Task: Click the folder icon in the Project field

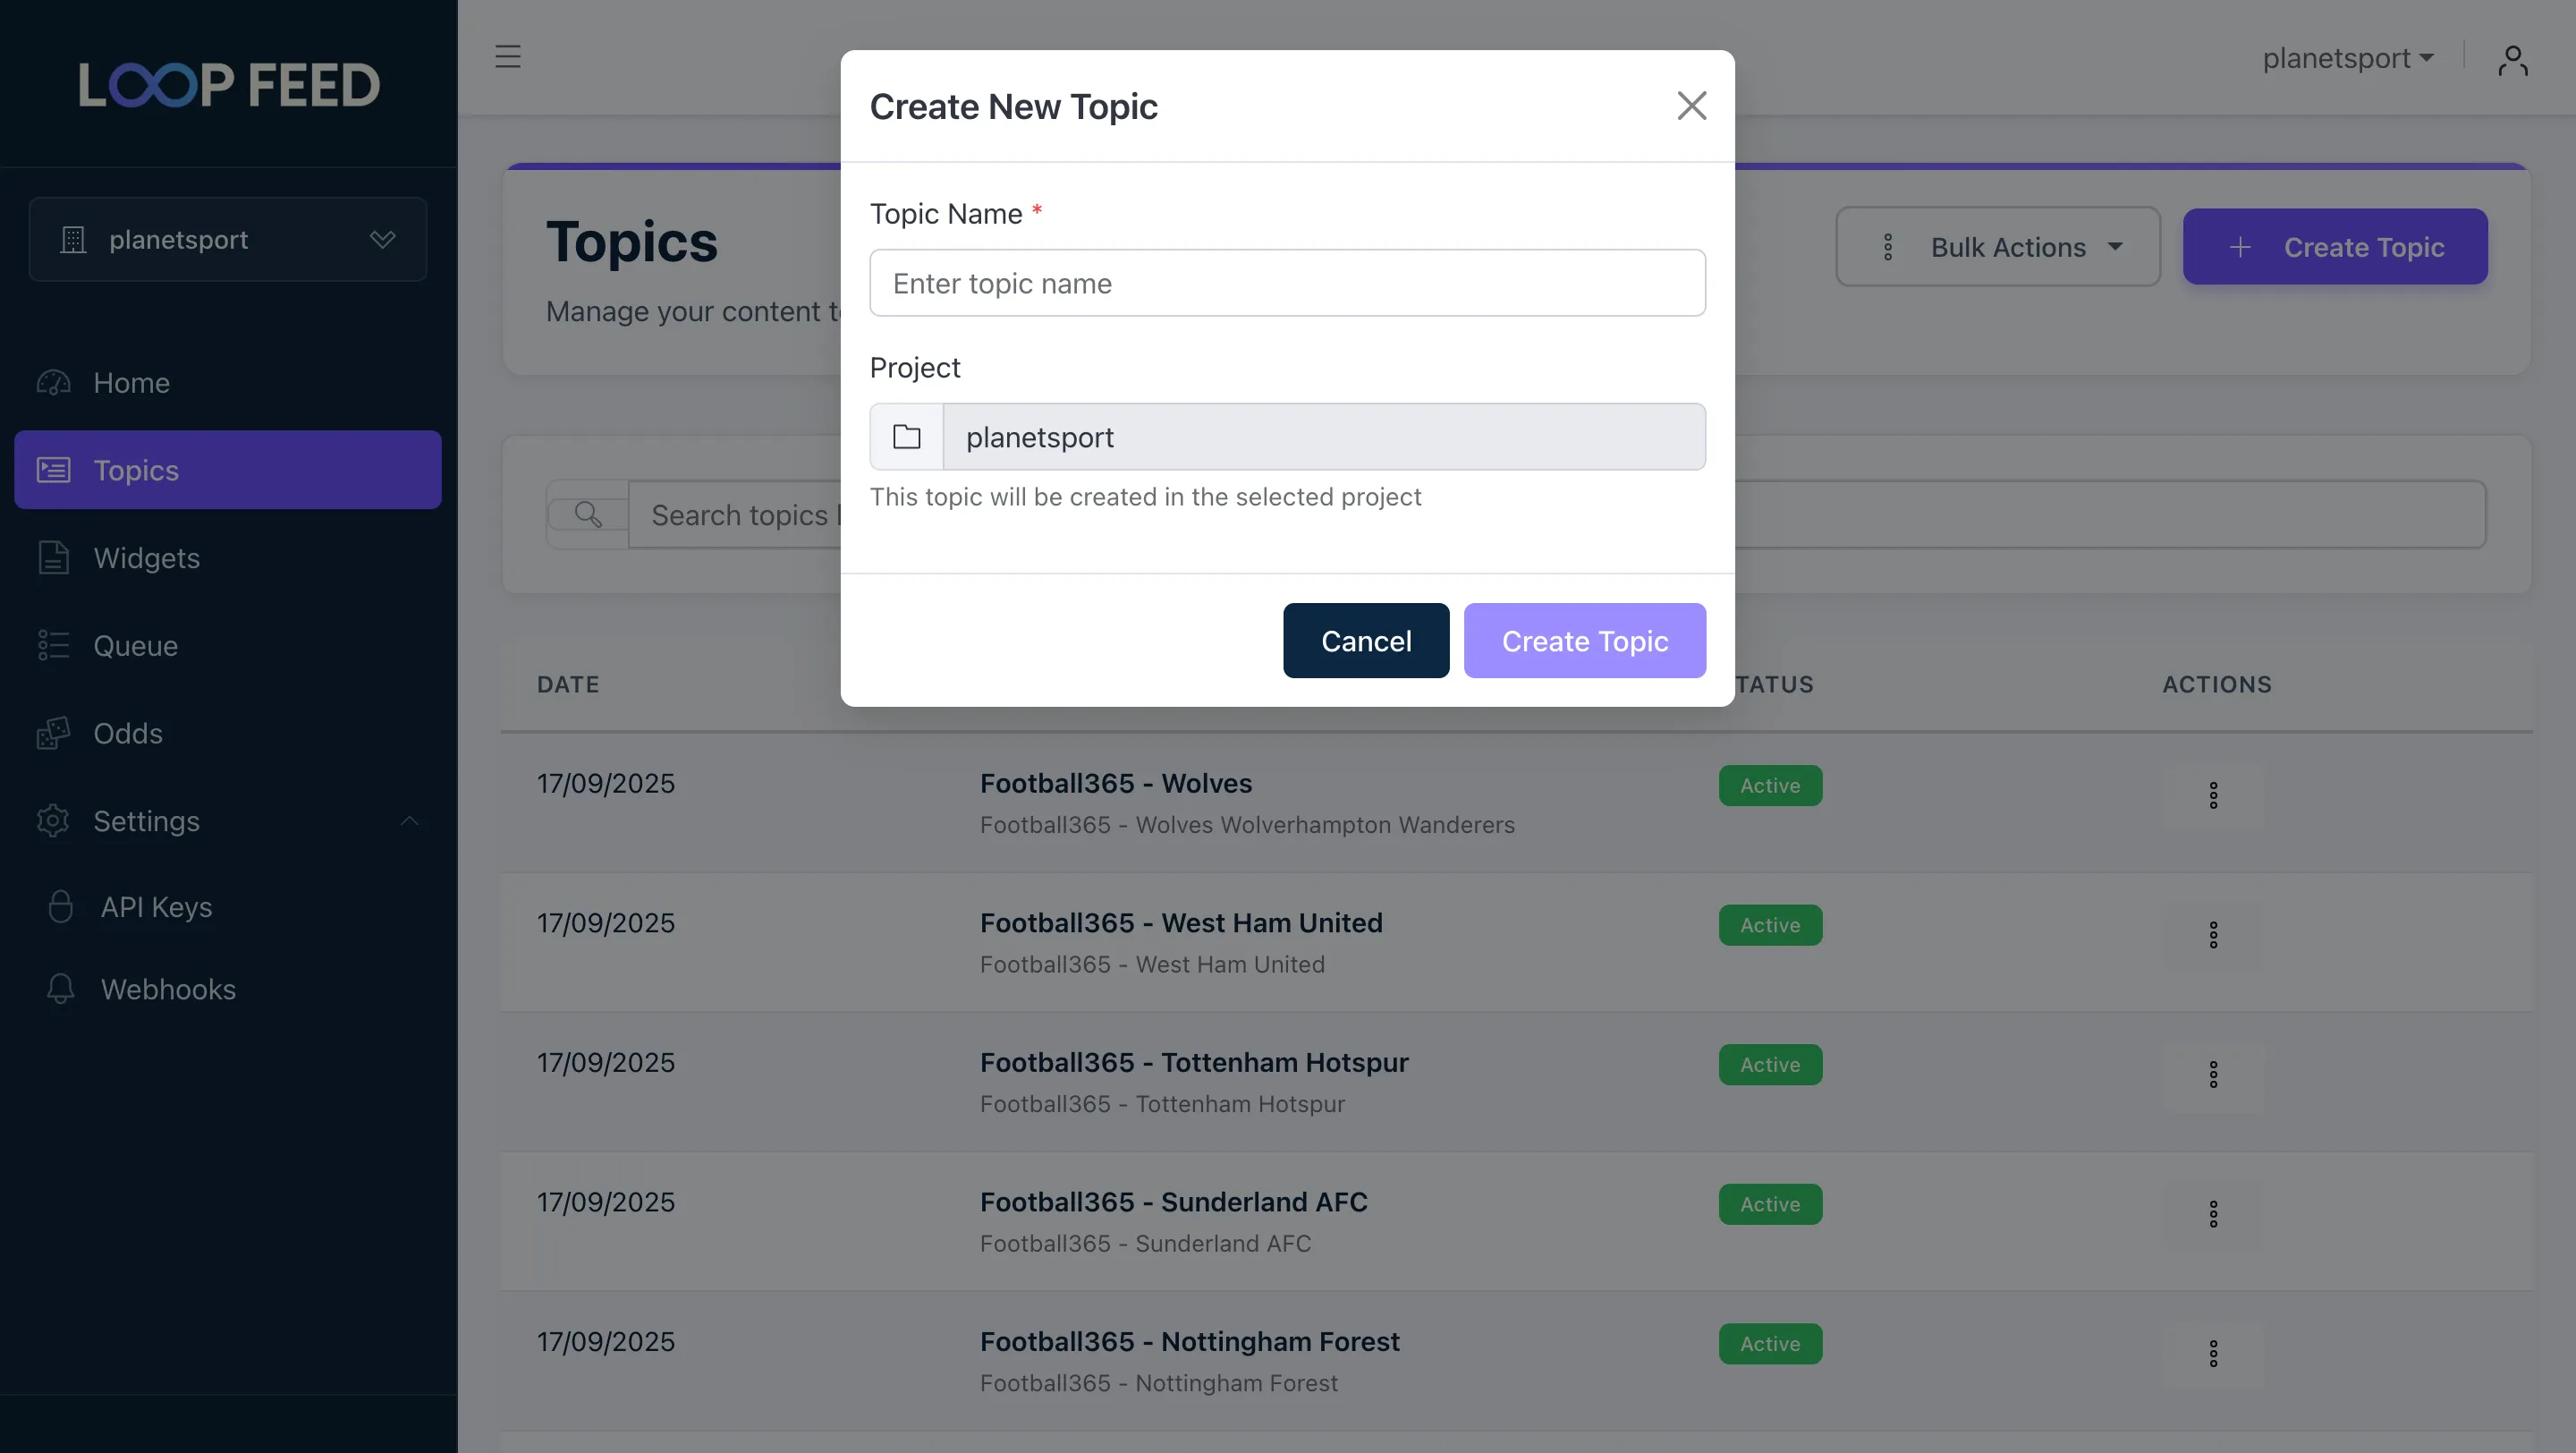Action: (906, 437)
